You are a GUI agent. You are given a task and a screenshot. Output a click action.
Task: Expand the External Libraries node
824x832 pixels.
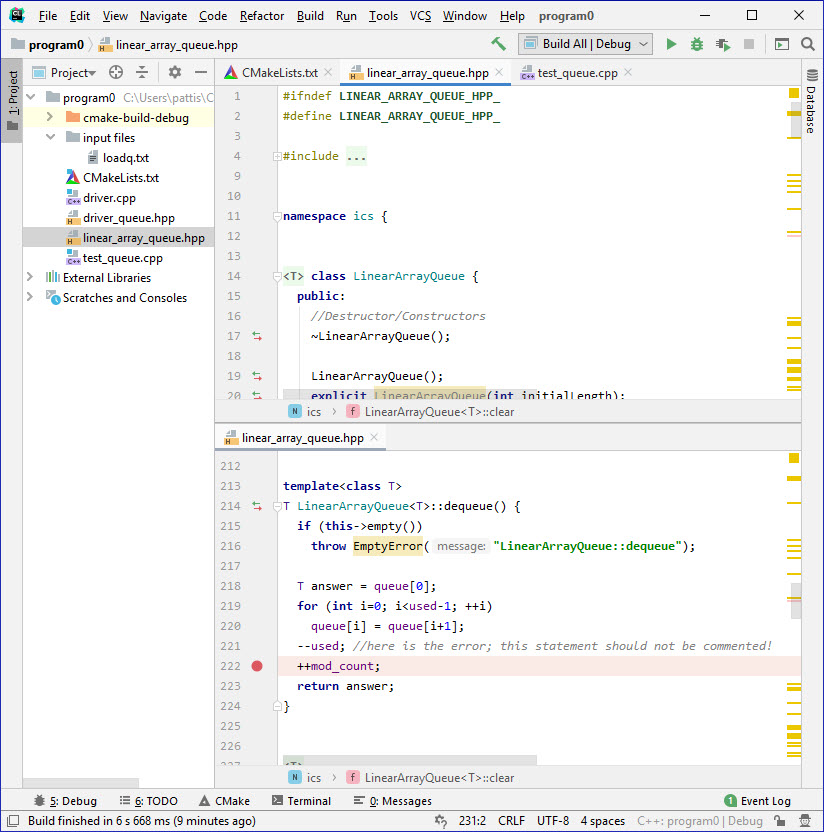(x=30, y=278)
